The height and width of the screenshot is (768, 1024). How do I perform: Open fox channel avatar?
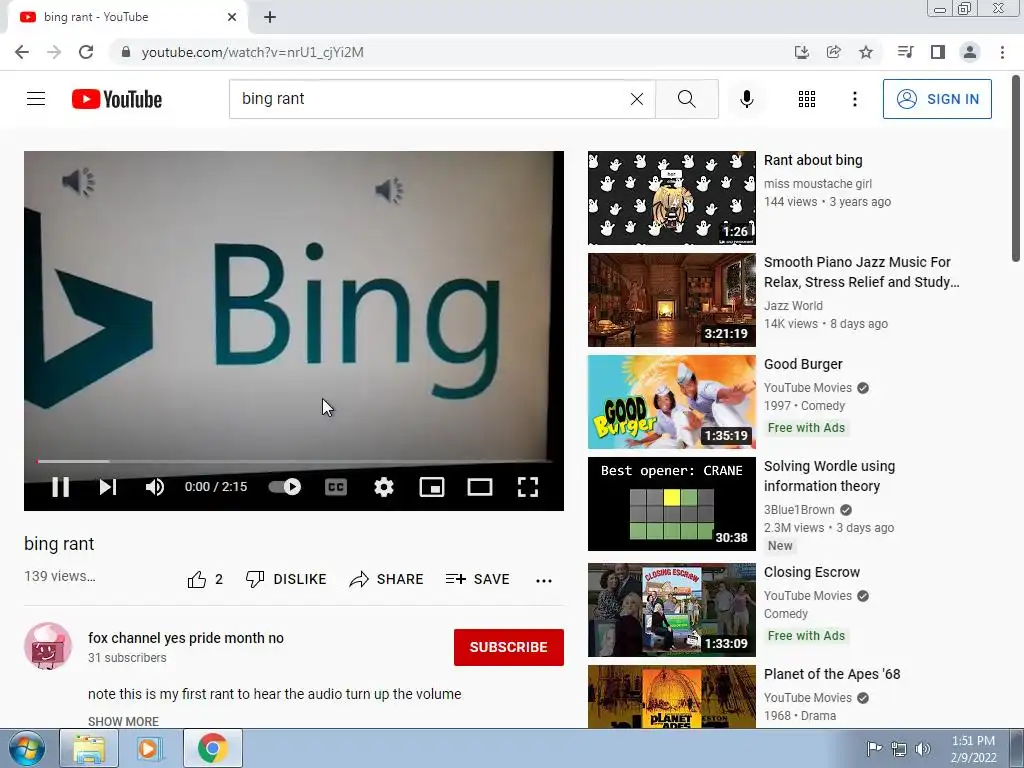(48, 646)
